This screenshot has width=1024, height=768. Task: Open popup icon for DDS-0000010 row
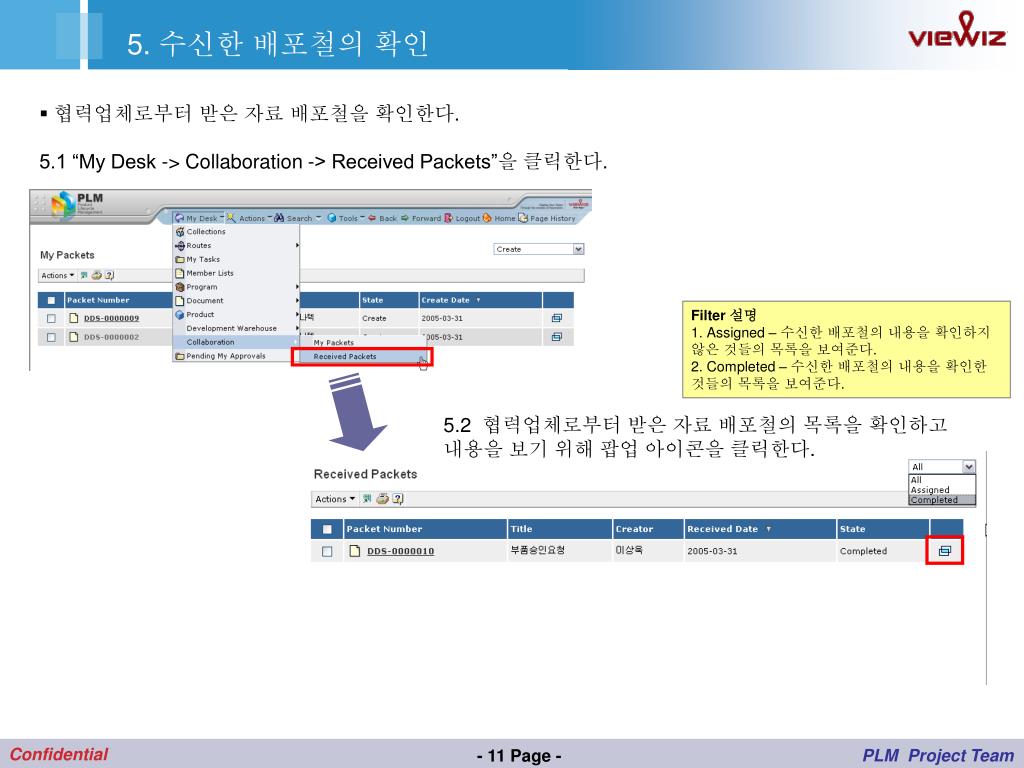[x=944, y=551]
